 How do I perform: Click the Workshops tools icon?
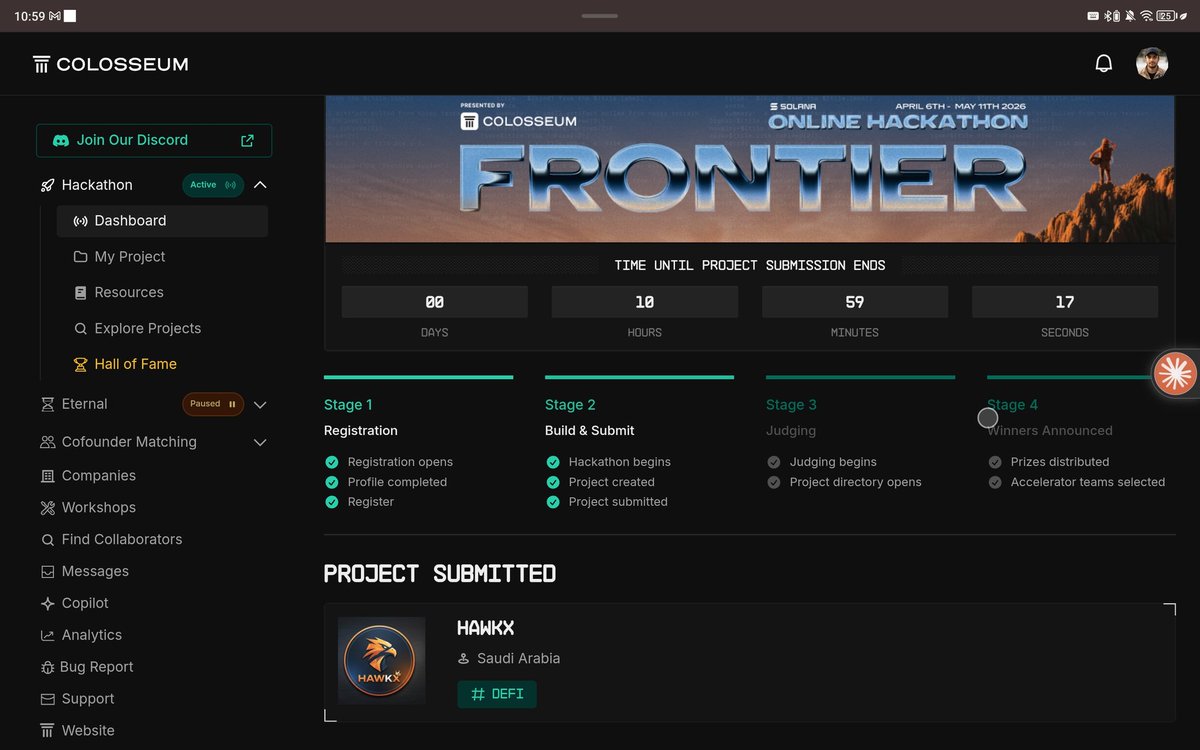point(47,508)
